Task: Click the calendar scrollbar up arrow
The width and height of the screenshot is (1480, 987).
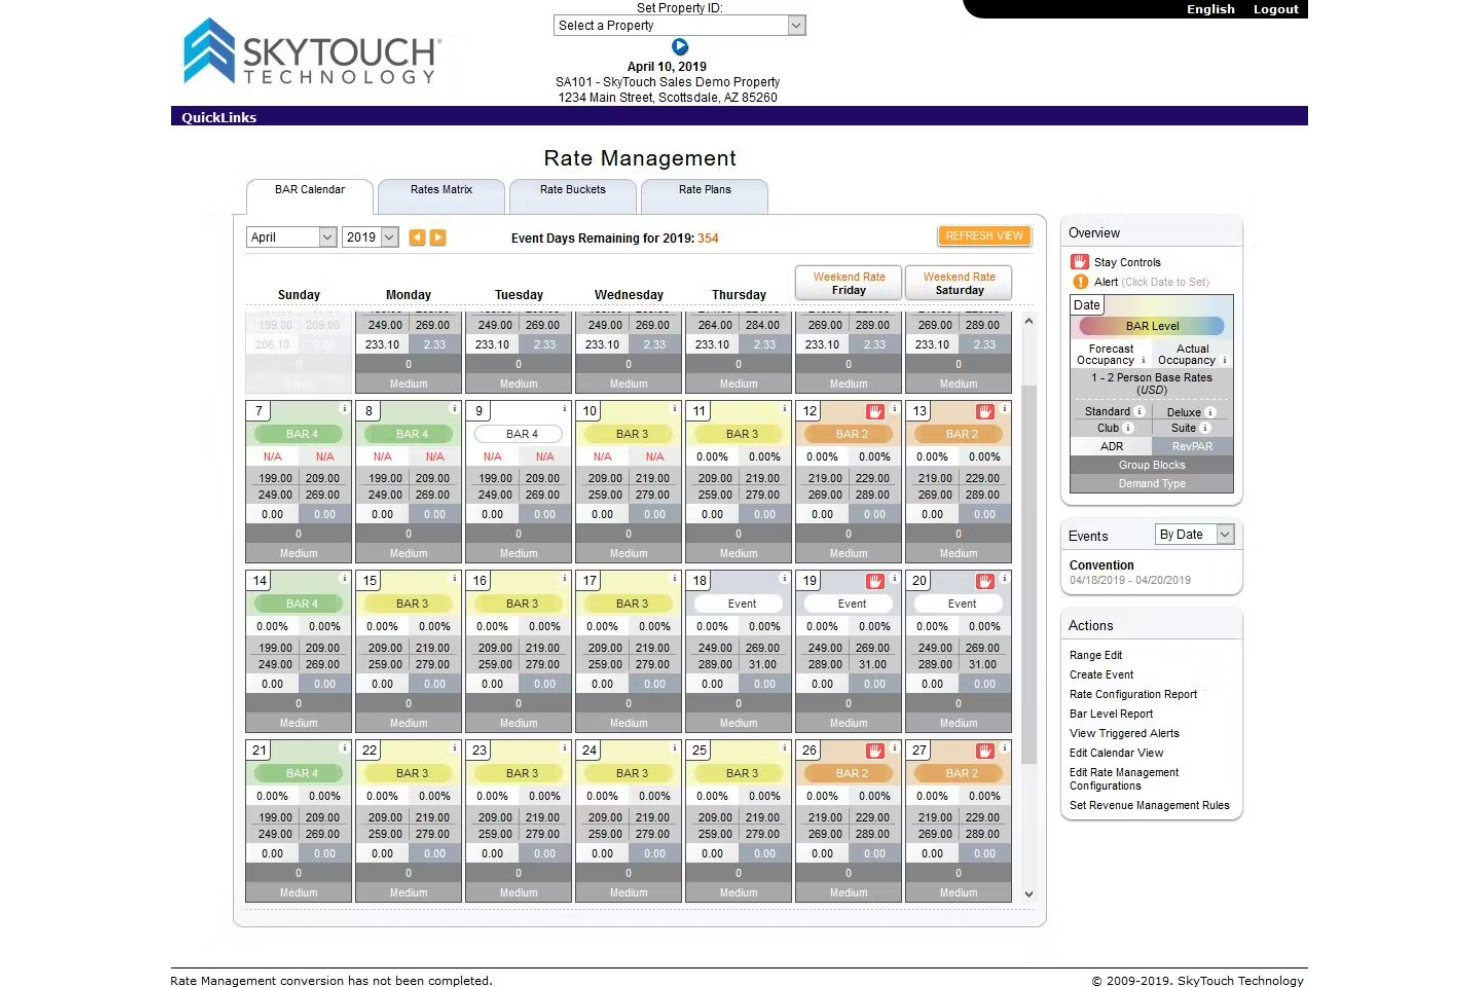Action: point(1029,322)
